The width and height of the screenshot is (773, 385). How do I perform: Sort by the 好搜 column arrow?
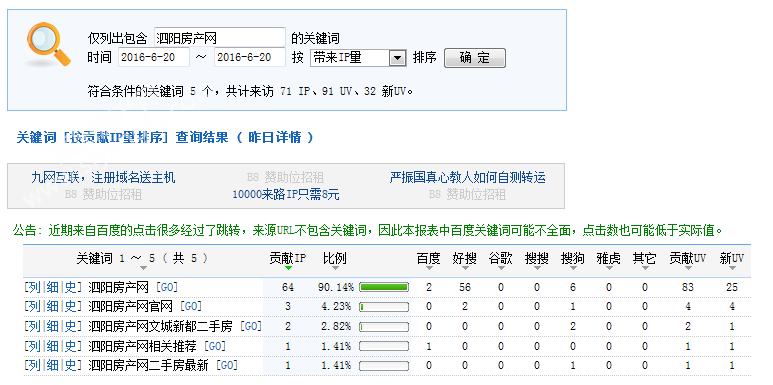click(465, 268)
